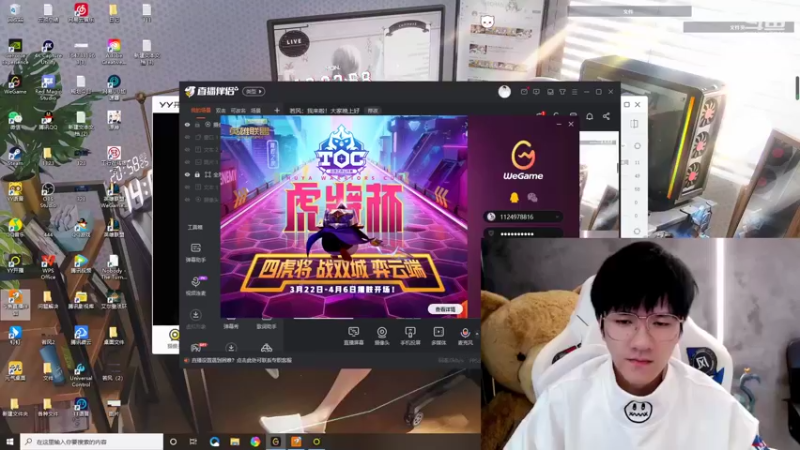Open the notification bell in the streaming app
Screen dimensions: 800x450
[589, 116]
